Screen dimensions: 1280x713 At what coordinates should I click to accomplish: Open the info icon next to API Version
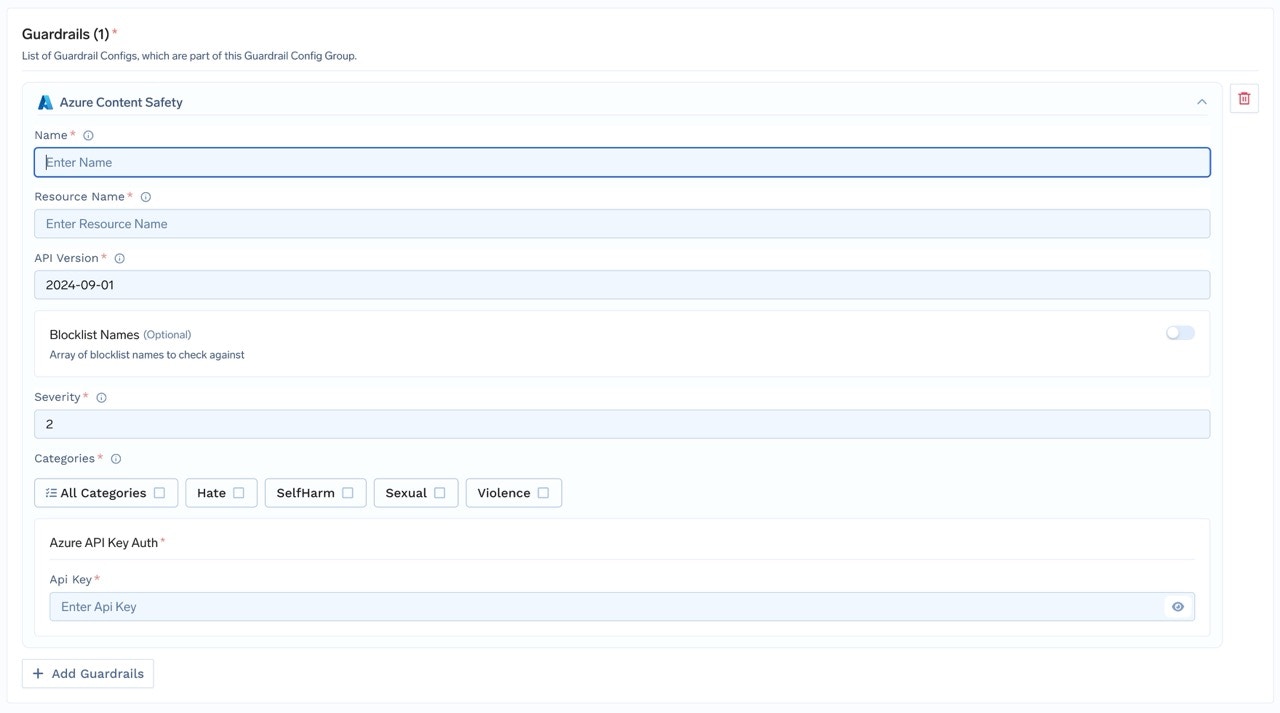pos(120,258)
